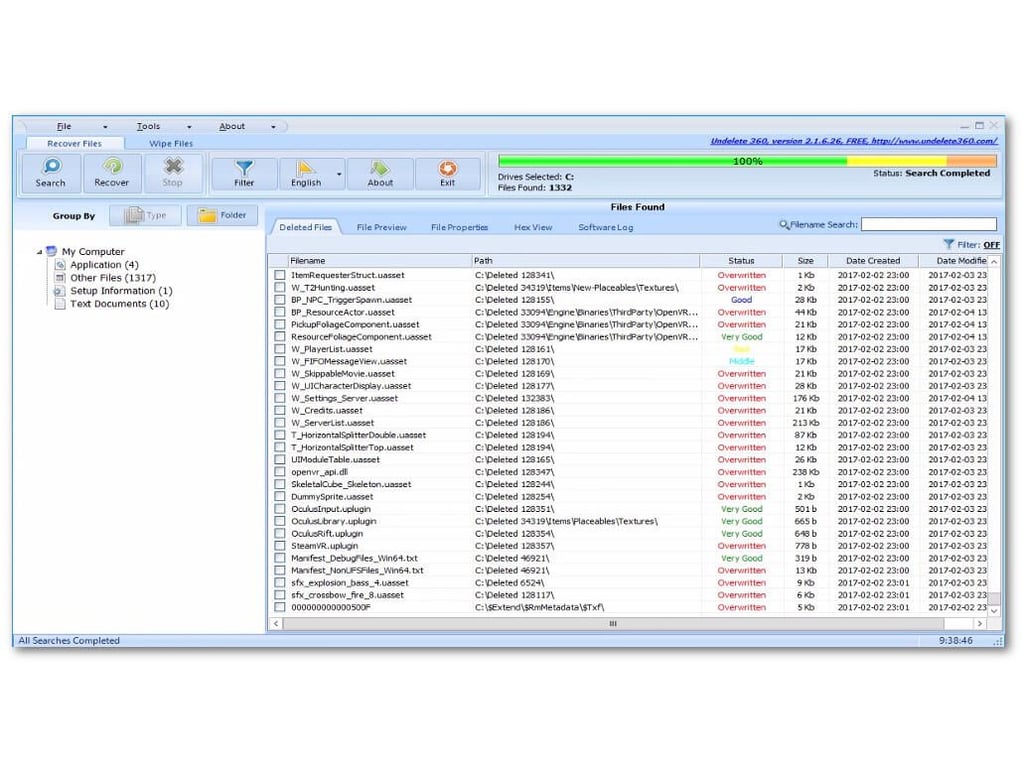
Task: Check the box for W_T2Hunting.uasset
Action: click(280, 287)
